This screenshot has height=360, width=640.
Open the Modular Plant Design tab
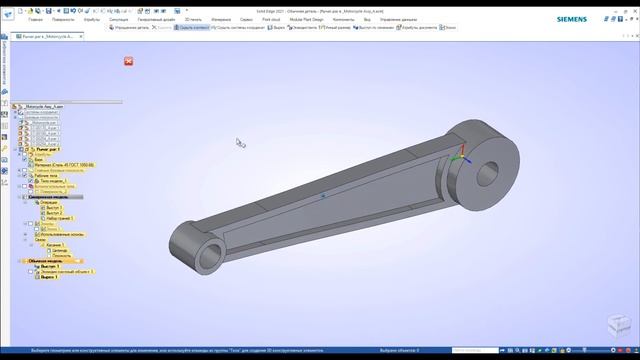click(307, 19)
